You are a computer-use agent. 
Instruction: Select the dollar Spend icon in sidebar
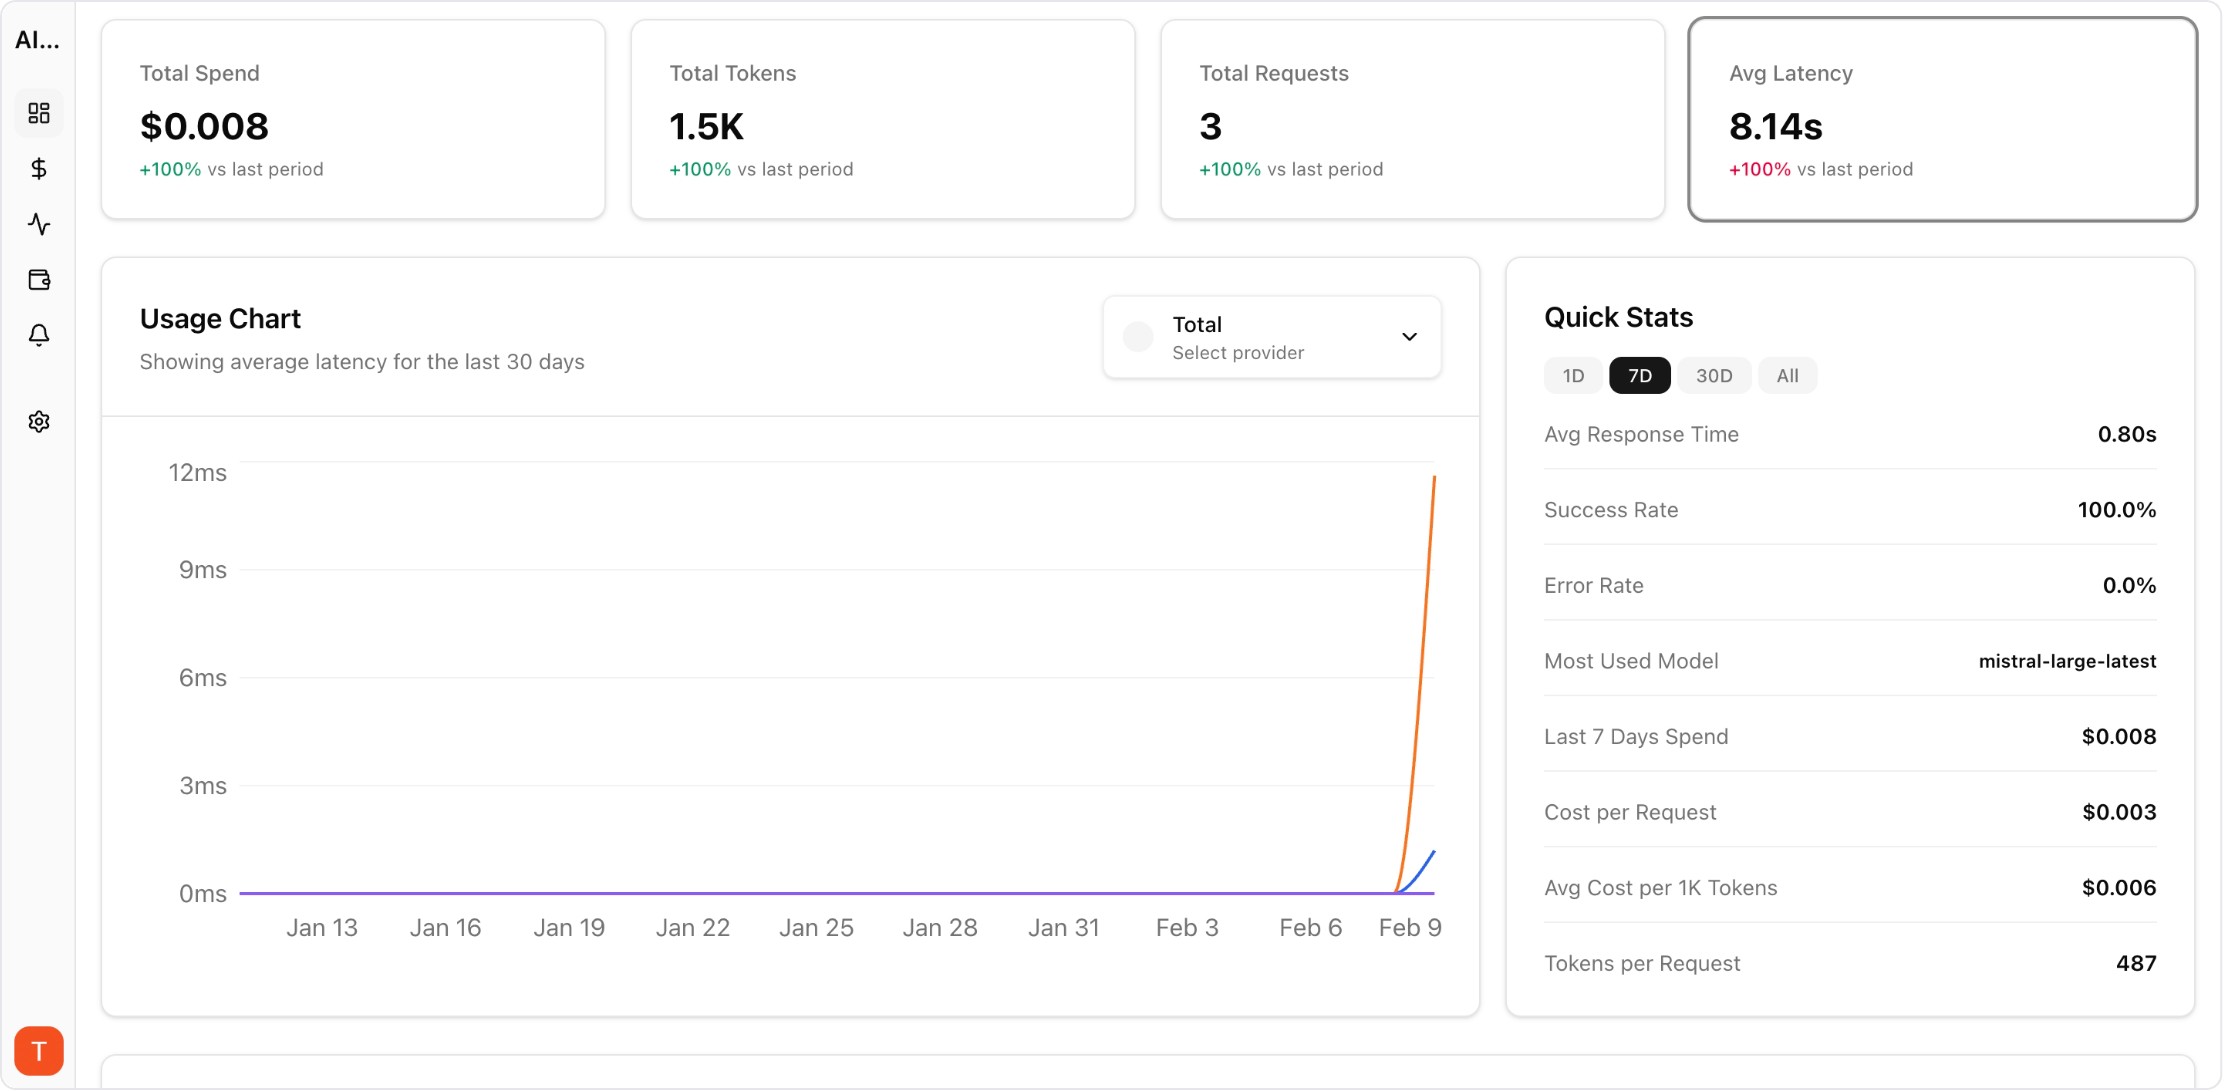(39, 168)
